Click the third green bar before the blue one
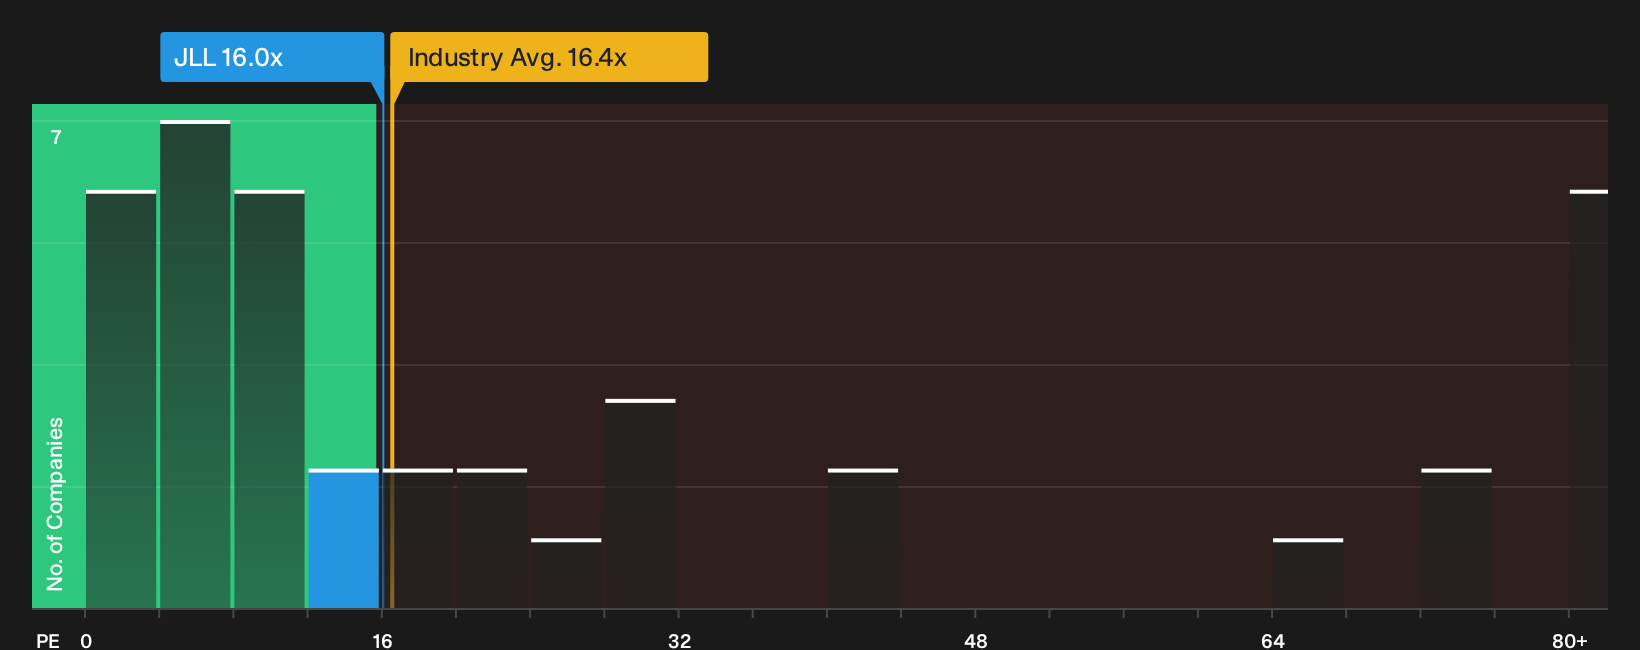Viewport: 1640px width, 650px height. pos(269,400)
